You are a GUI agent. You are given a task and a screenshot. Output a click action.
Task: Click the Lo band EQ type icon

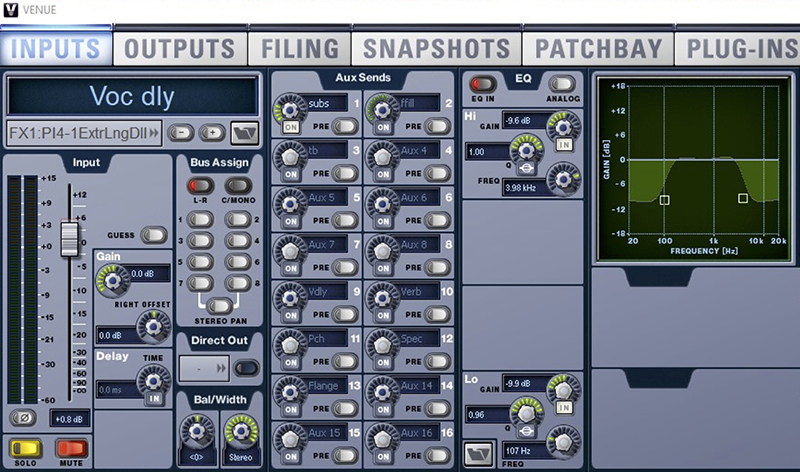point(526,431)
